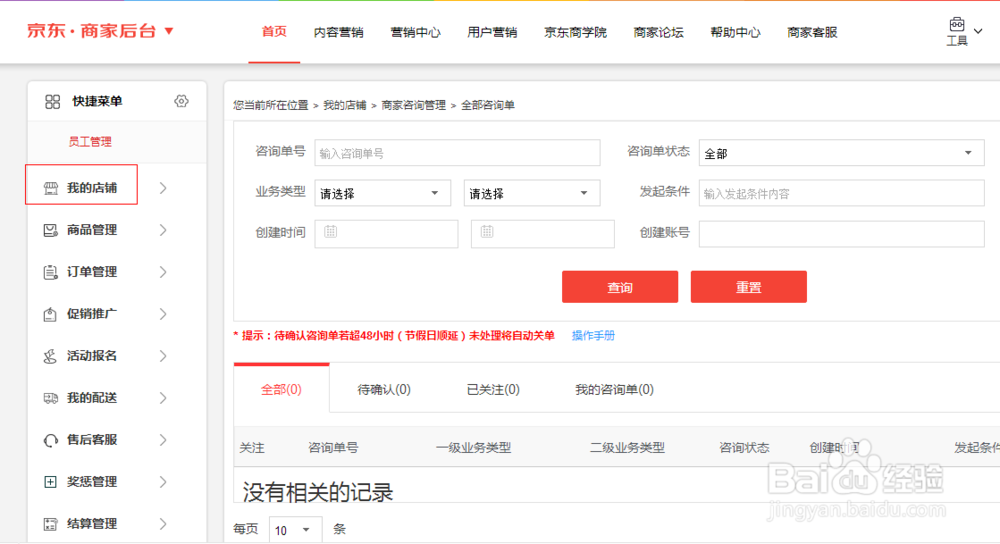Expand 促销推广 arrow chevron

(x=163, y=314)
